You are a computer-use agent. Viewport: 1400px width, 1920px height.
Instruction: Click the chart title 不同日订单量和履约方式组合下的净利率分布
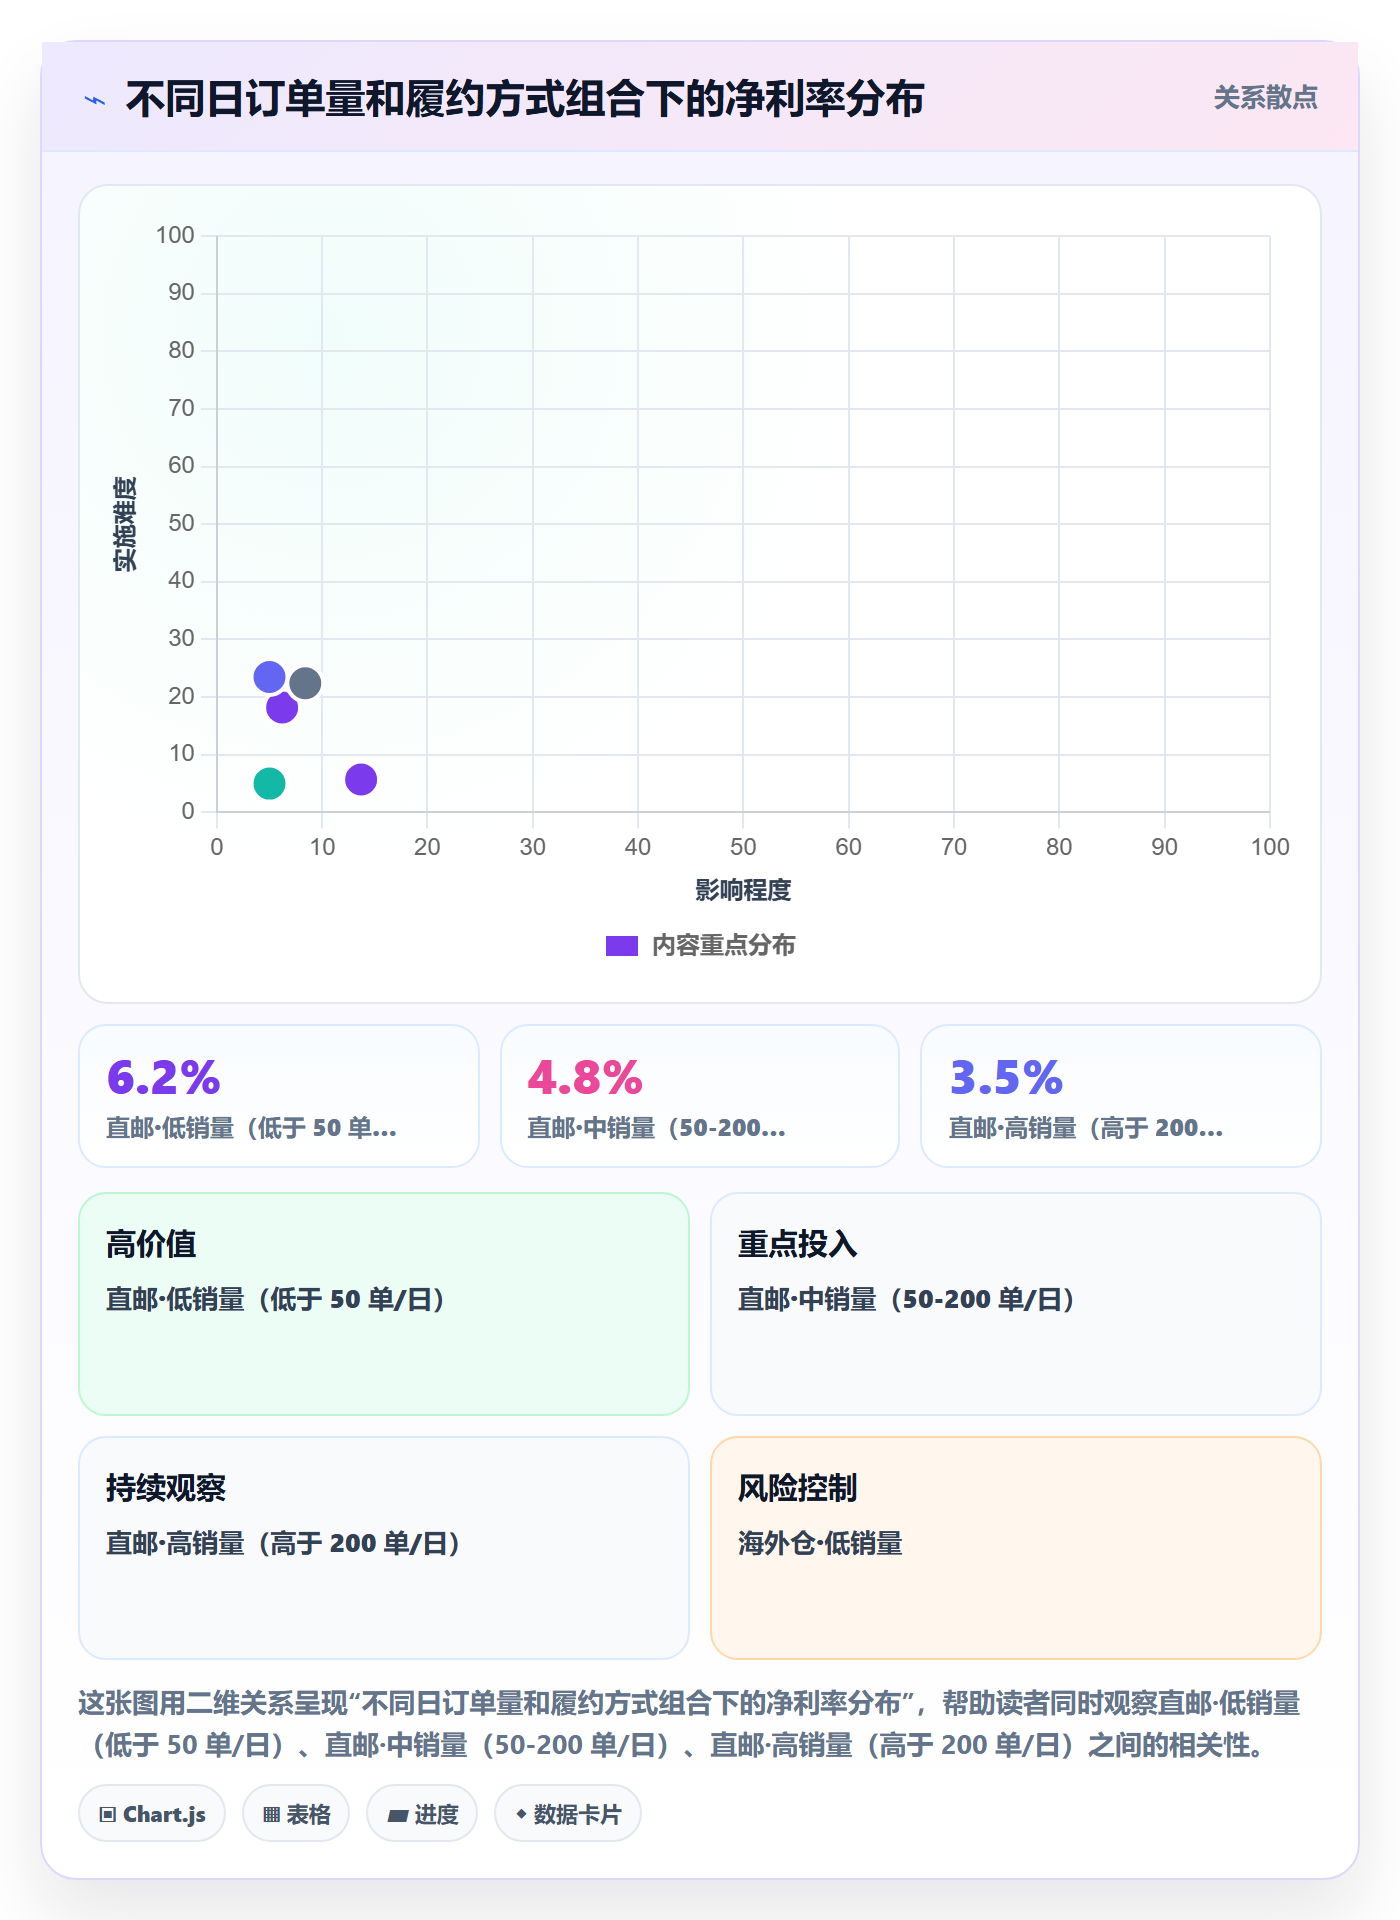pos(525,99)
